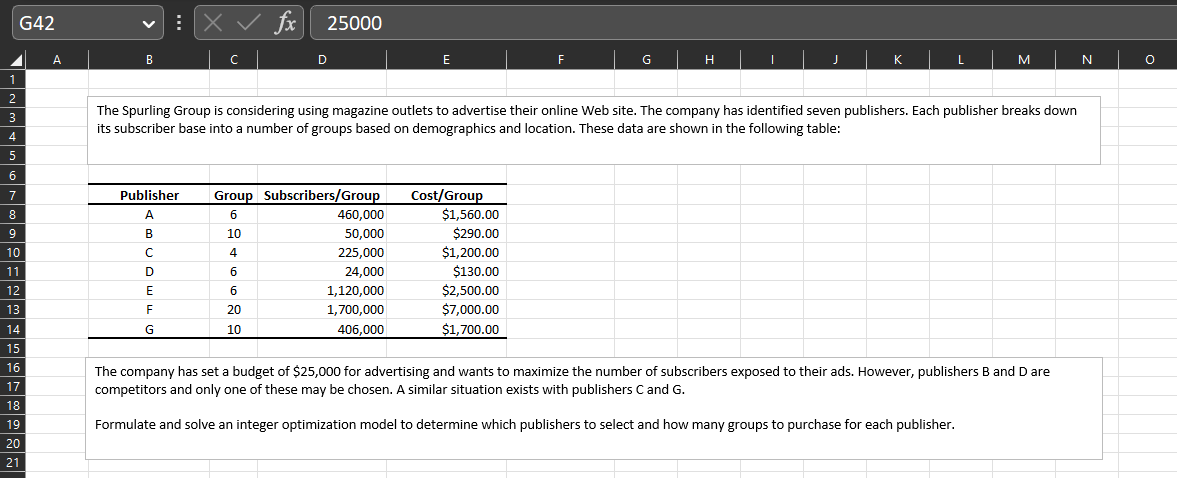Select column B header
The height and width of the screenshot is (478, 1177).
(x=149, y=60)
